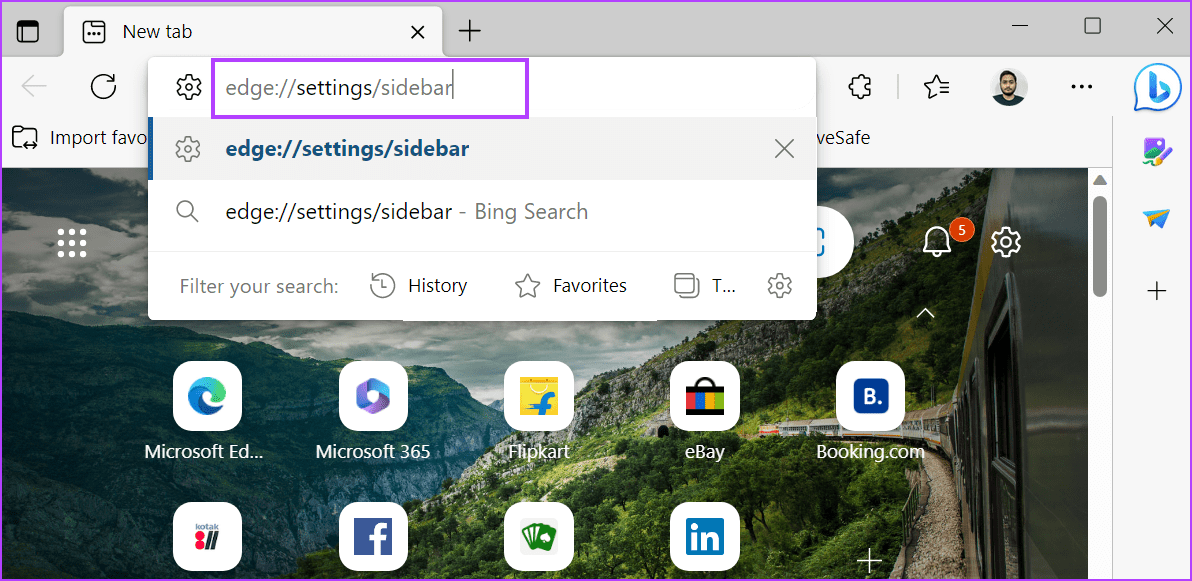Click the Import favorites link

point(80,137)
